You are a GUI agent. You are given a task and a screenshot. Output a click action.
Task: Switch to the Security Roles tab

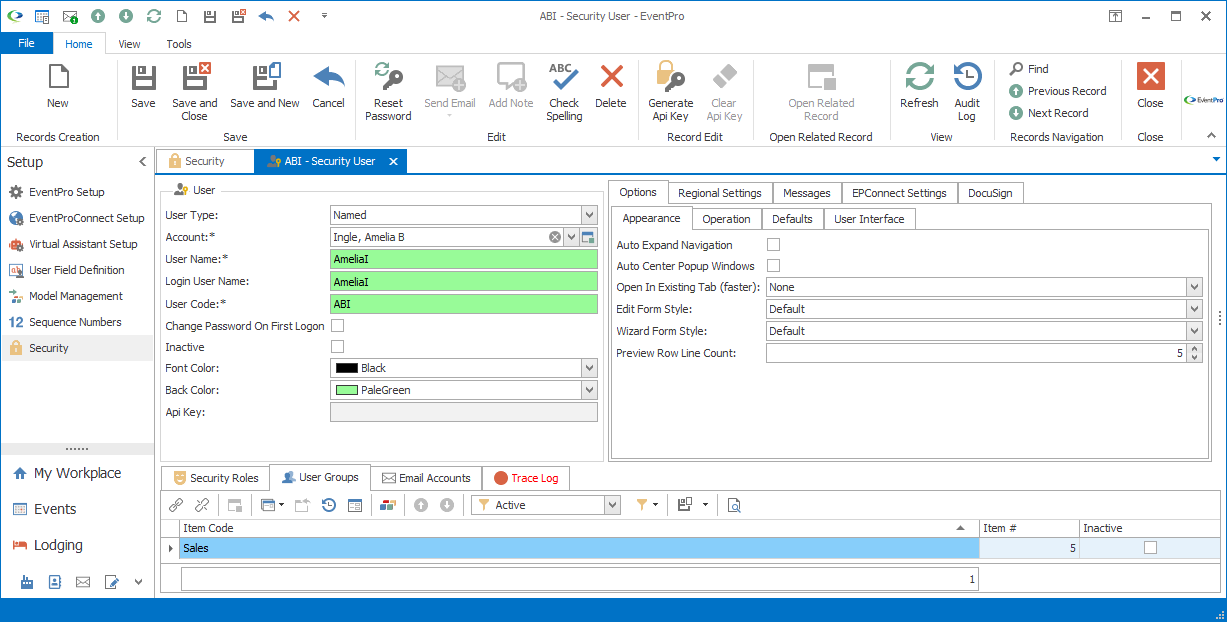[216, 478]
